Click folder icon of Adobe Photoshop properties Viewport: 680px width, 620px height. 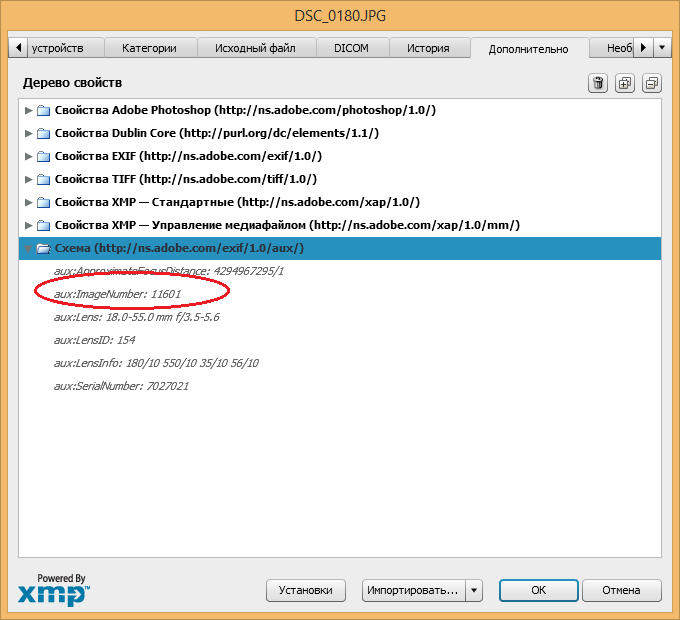click(x=43, y=111)
